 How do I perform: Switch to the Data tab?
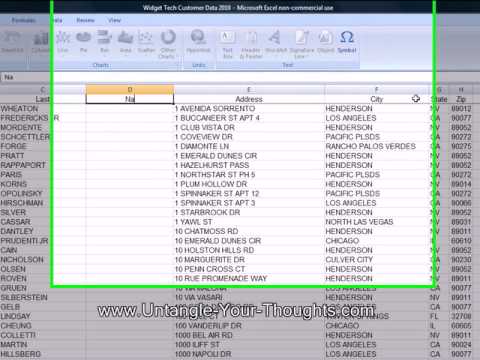[57, 20]
